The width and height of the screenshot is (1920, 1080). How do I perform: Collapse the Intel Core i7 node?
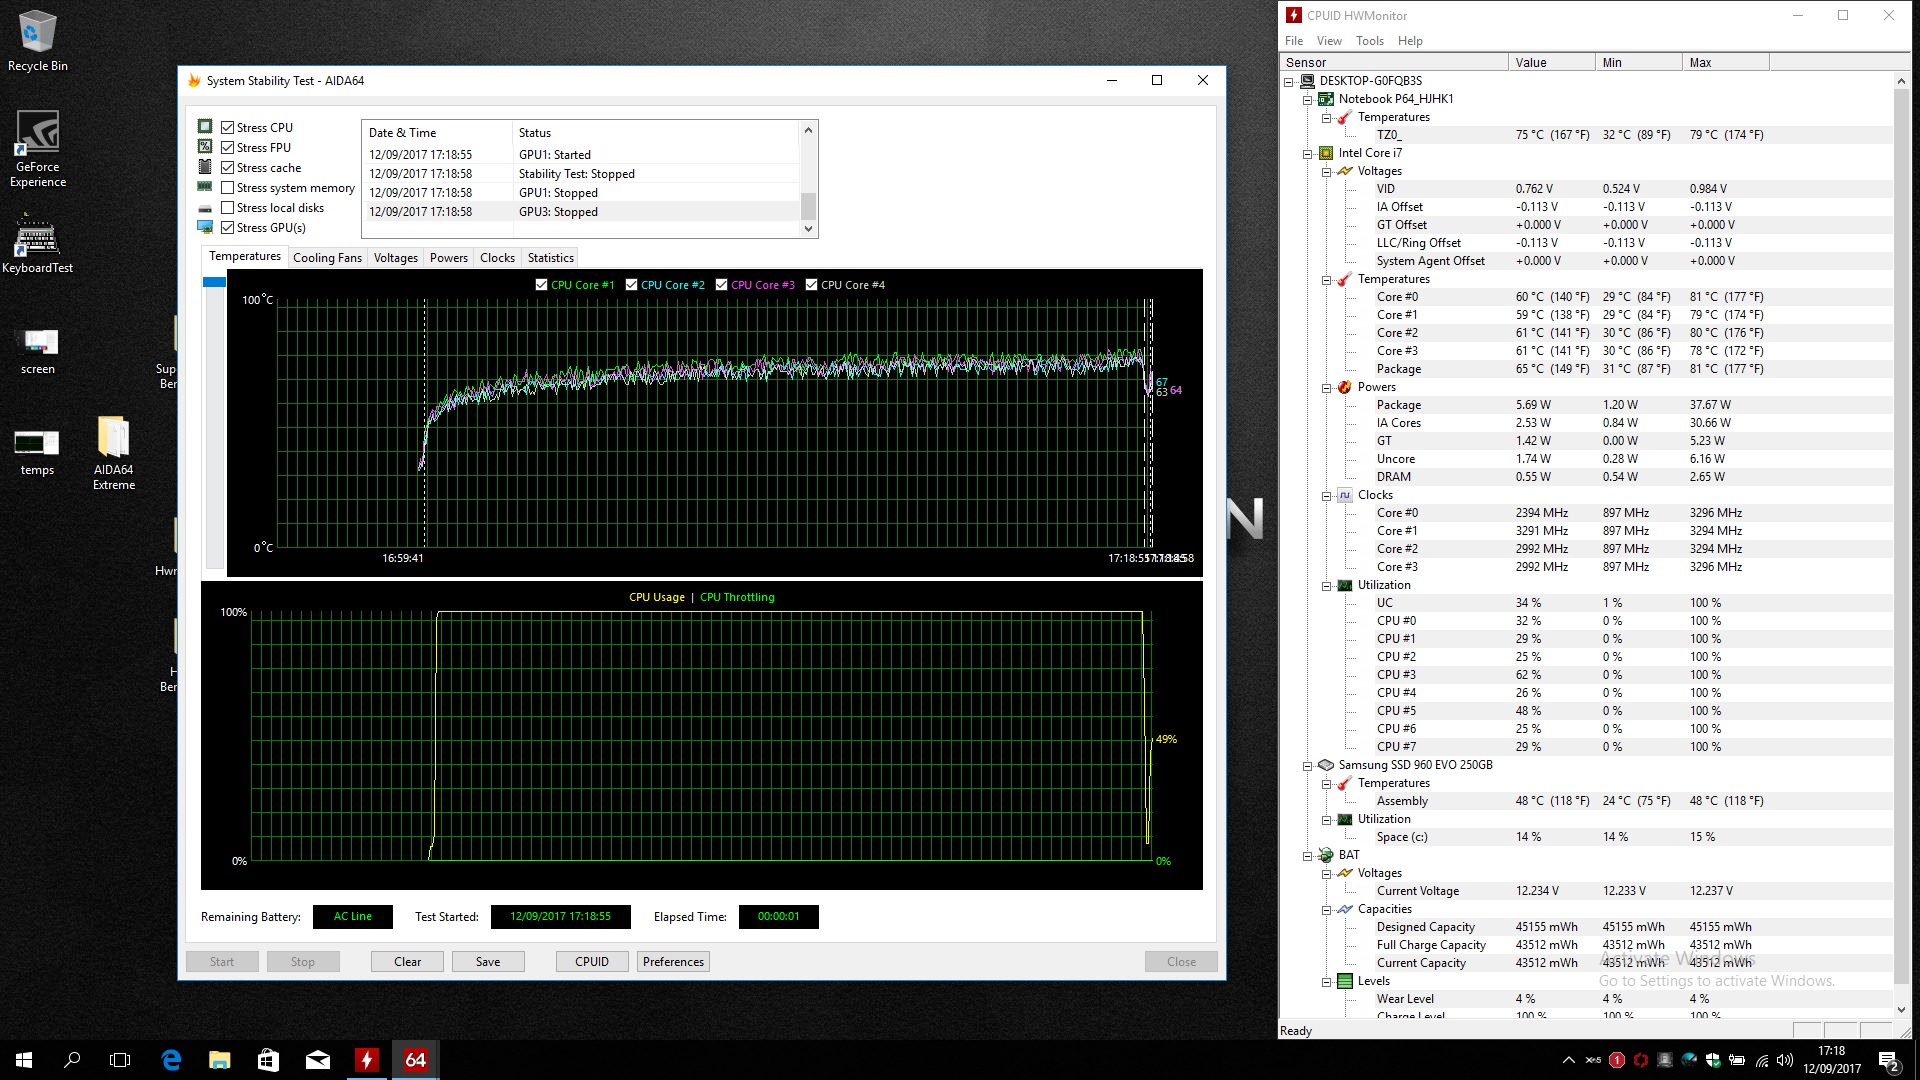[x=1307, y=153]
